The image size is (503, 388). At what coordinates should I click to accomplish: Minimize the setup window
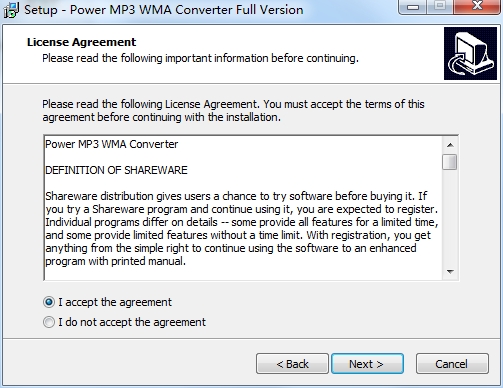(x=413, y=6)
